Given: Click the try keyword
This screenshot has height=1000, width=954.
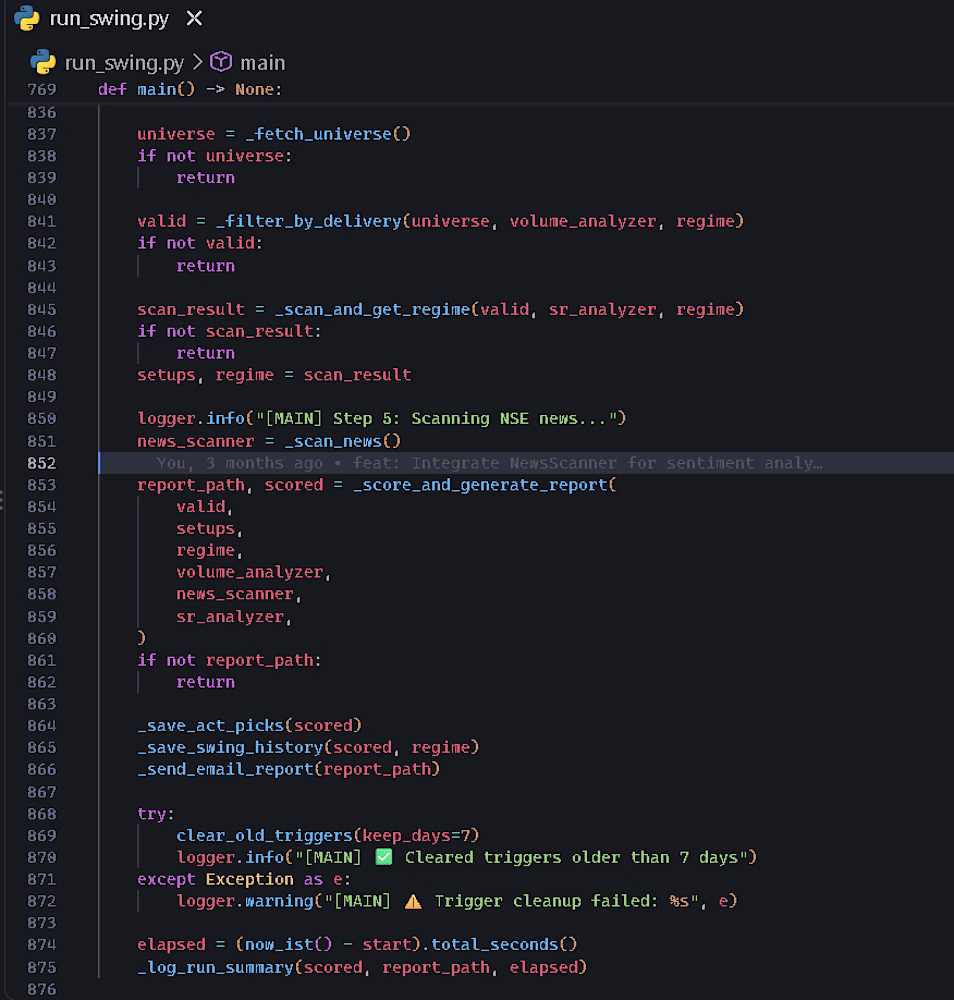Looking at the screenshot, I should click(152, 814).
